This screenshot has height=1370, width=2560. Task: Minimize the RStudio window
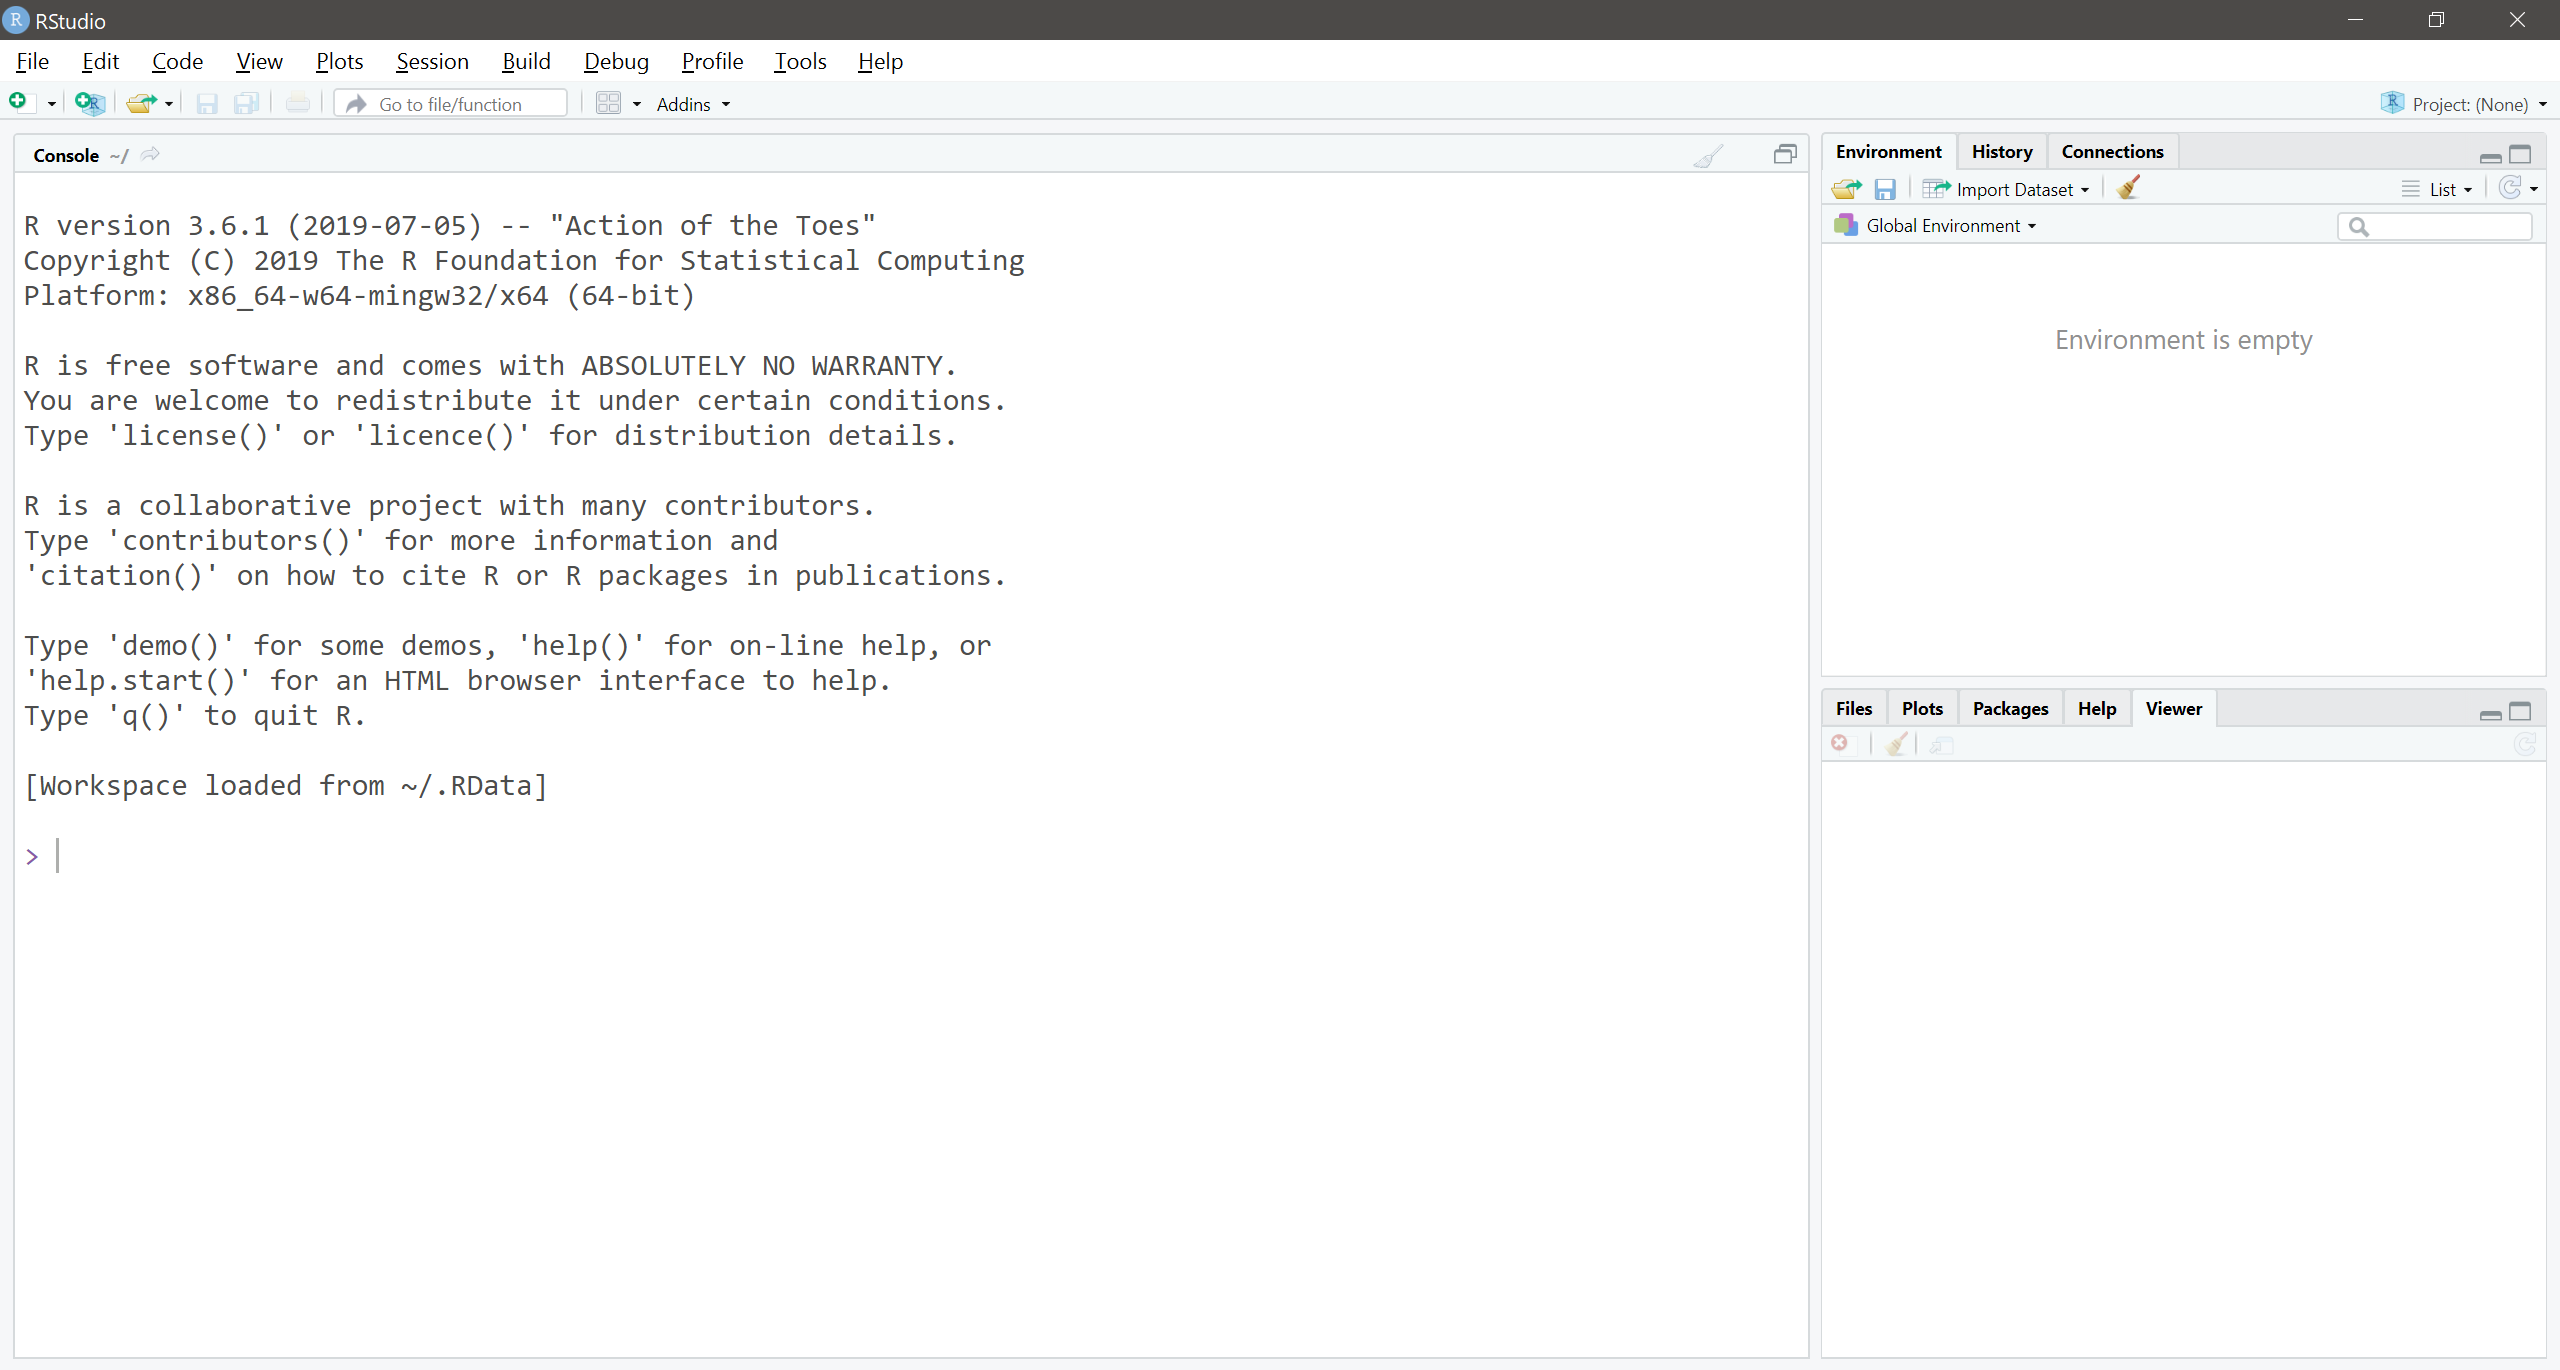pyautogui.click(x=2356, y=20)
